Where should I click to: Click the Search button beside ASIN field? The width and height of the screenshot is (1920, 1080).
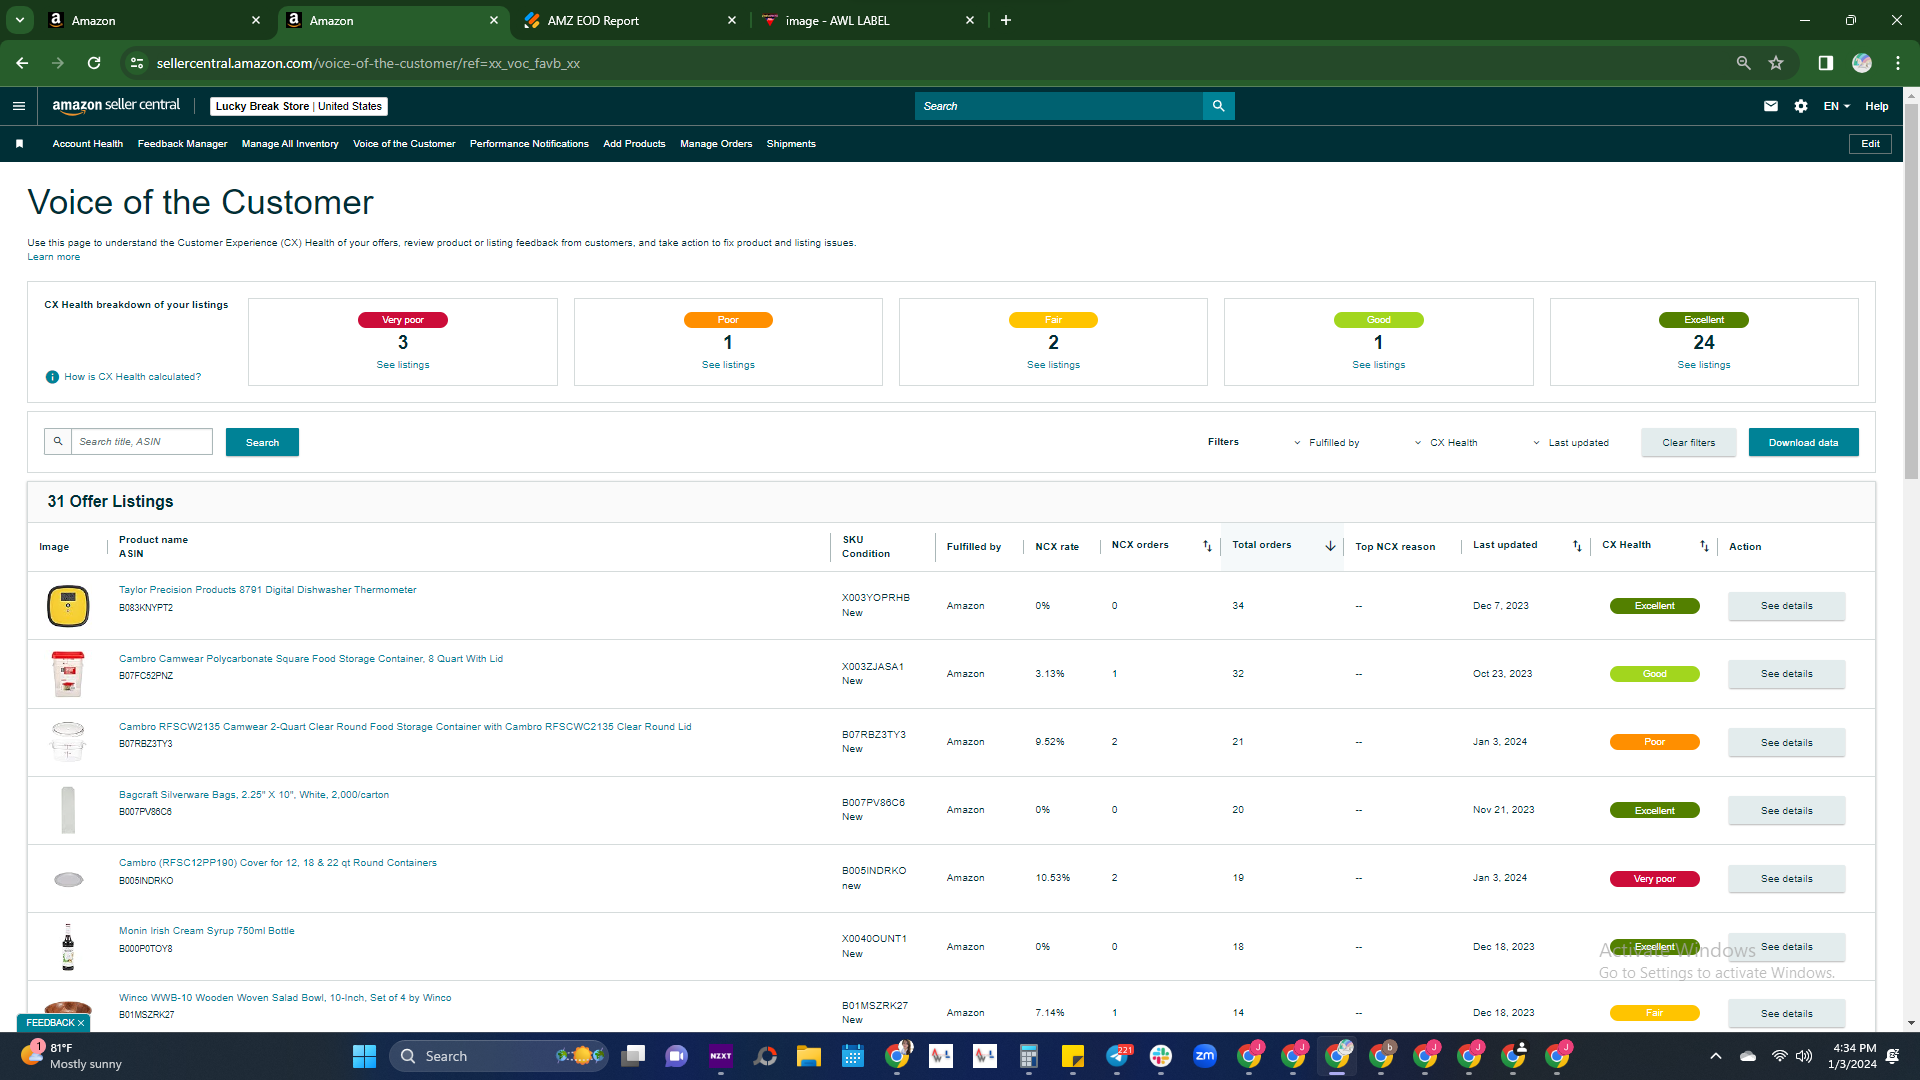[262, 442]
